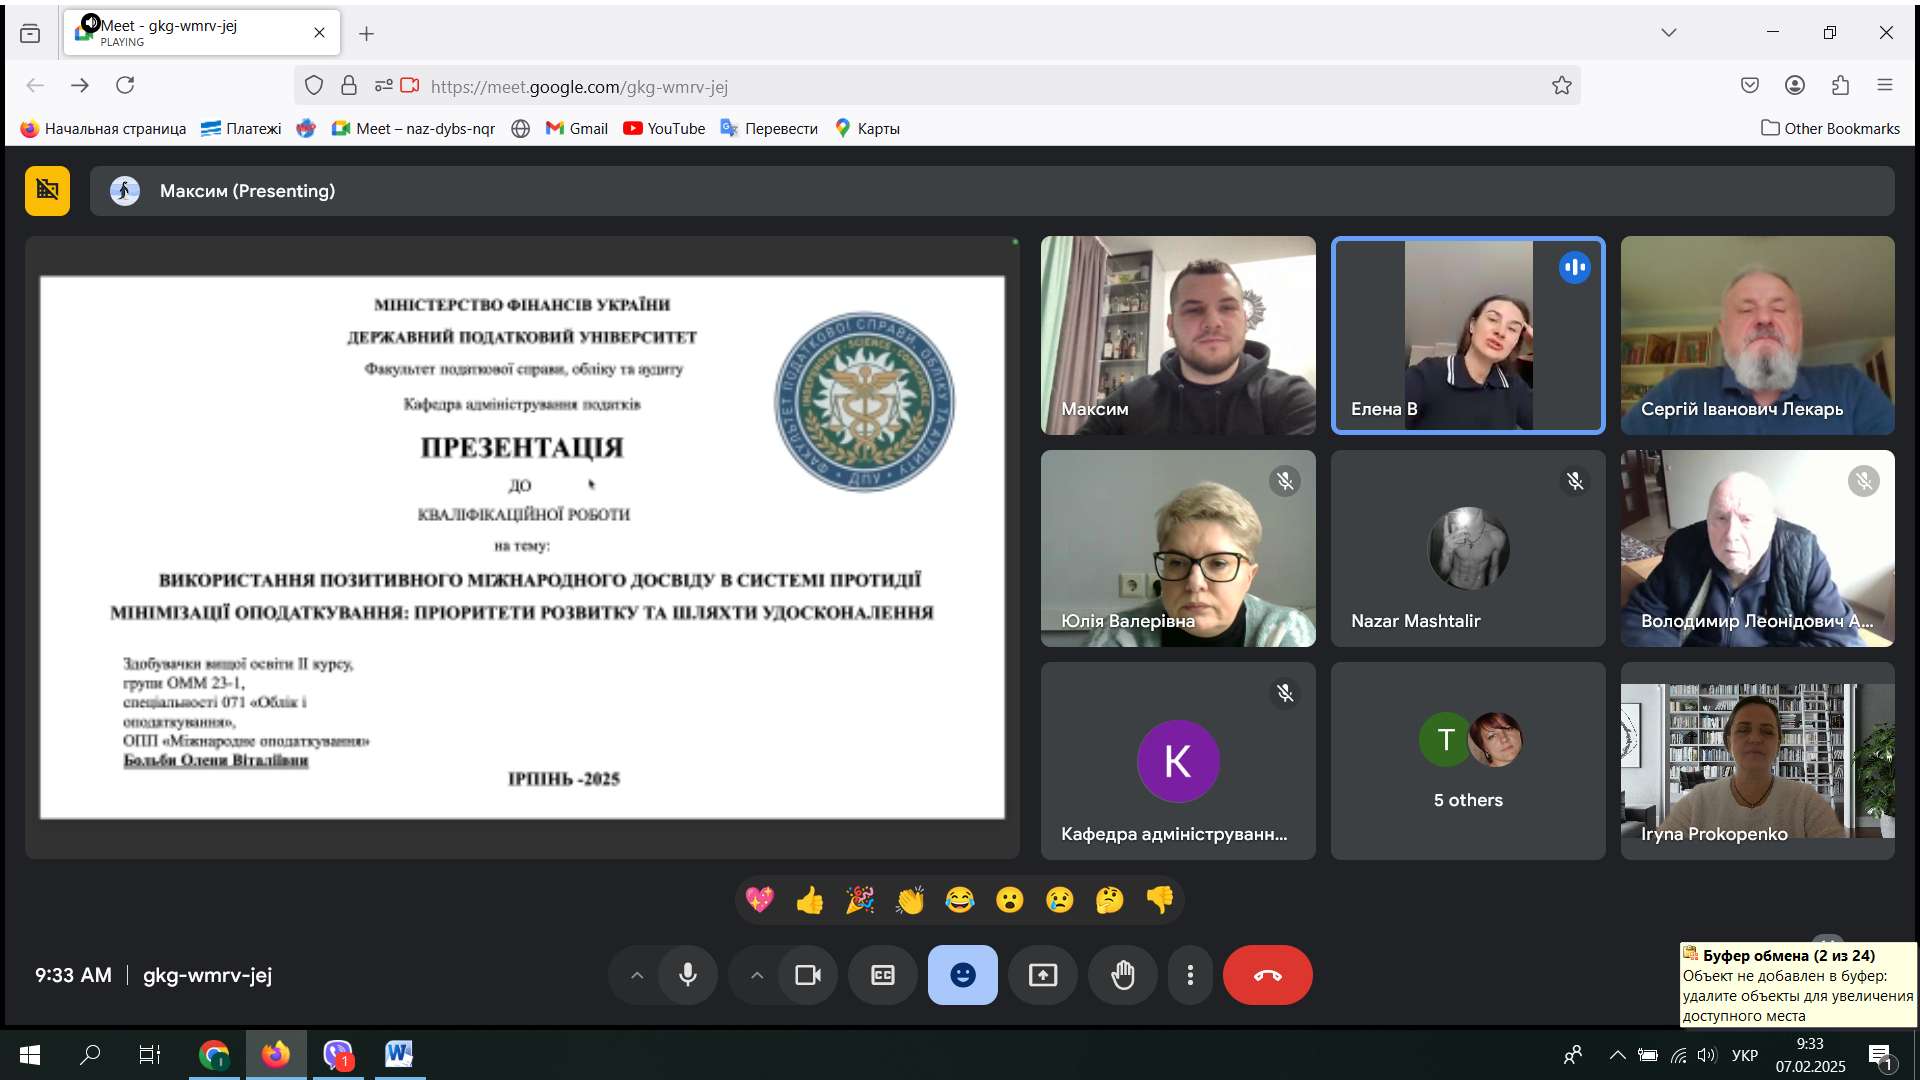The height and width of the screenshot is (1080, 1920).
Task: Toggle mute for Юлія Валерівна participant
Action: (x=1284, y=479)
